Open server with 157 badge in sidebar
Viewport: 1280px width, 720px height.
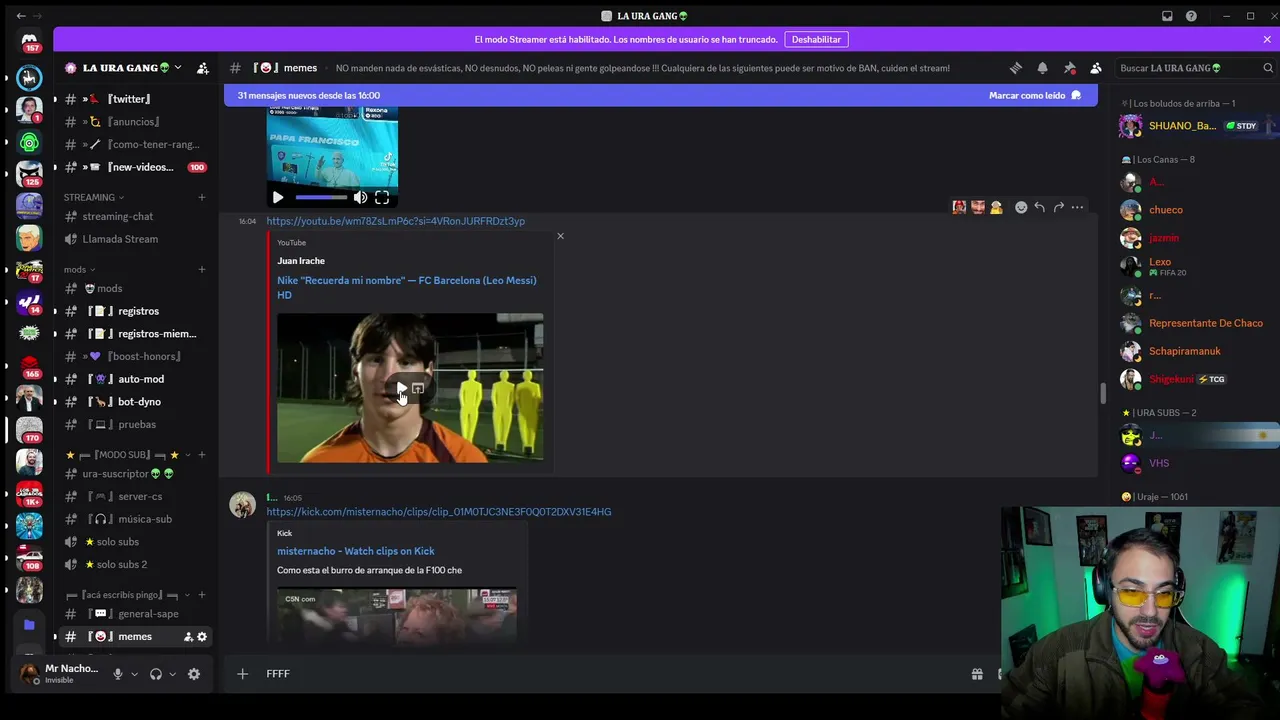29,41
